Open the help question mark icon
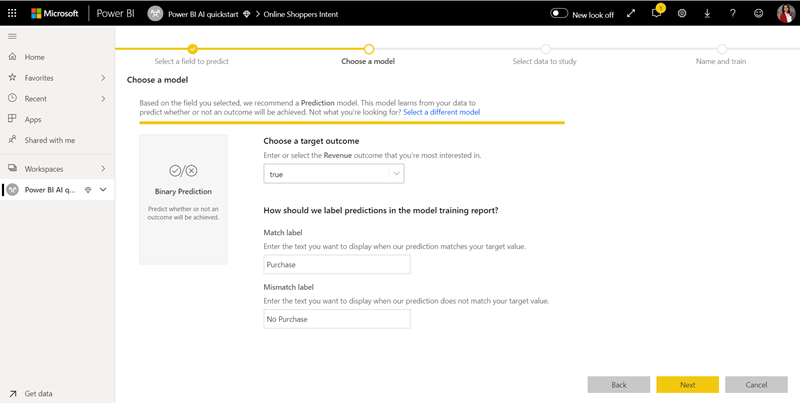800x403 pixels. point(733,13)
